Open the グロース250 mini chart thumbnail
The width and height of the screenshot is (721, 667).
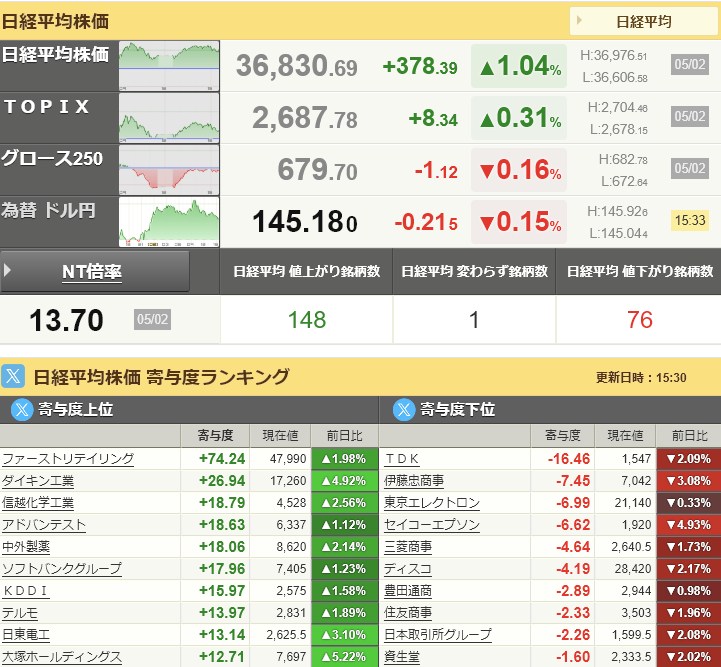tap(169, 170)
